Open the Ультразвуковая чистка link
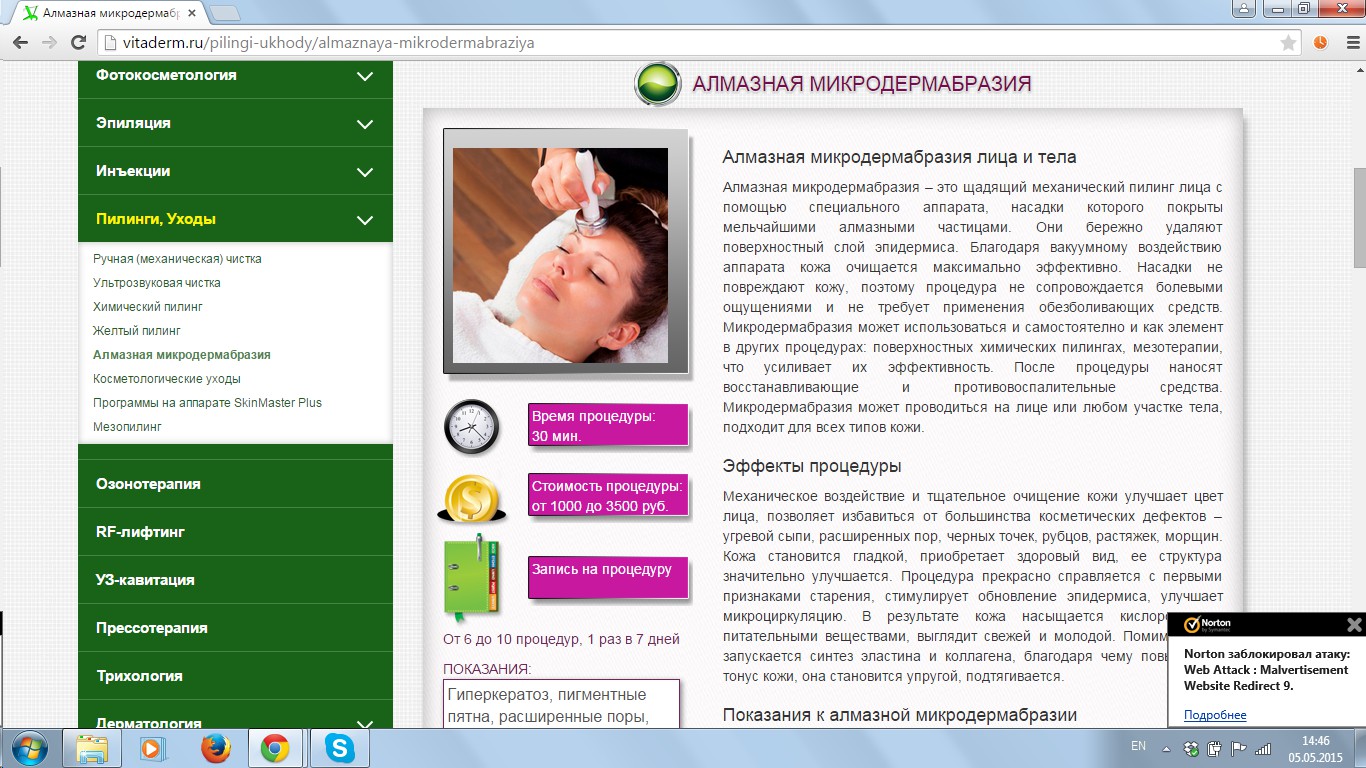This screenshot has width=1366, height=768. tap(157, 283)
